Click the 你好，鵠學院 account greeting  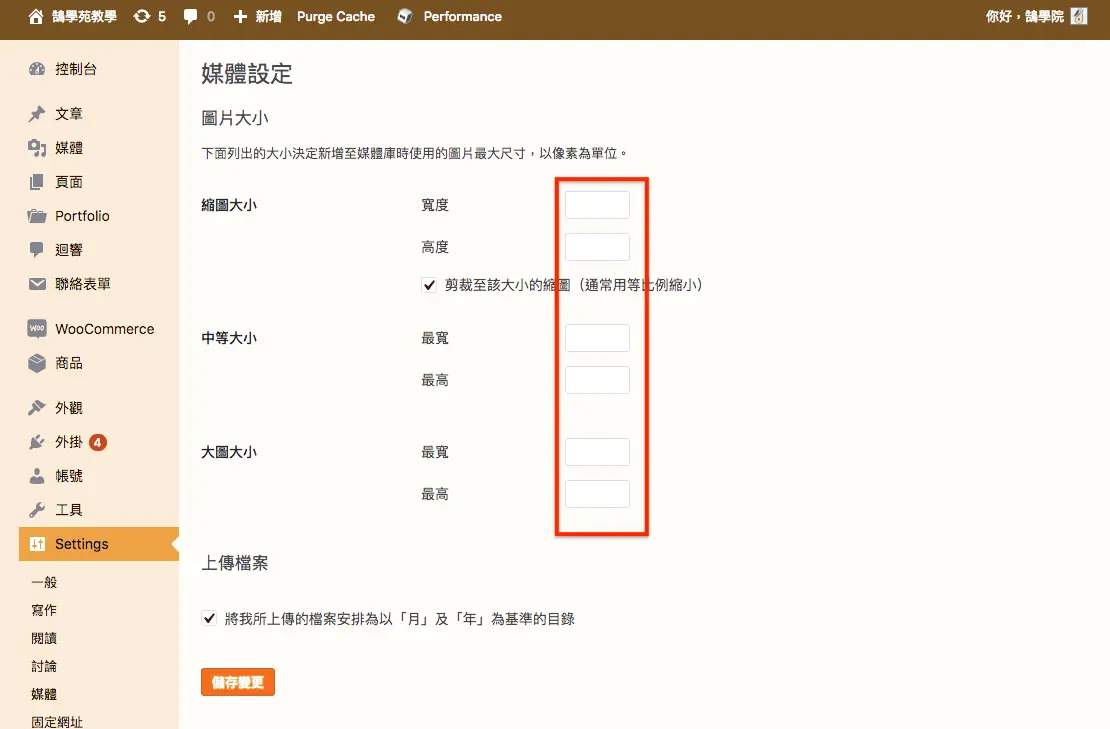pyautogui.click(x=1024, y=16)
